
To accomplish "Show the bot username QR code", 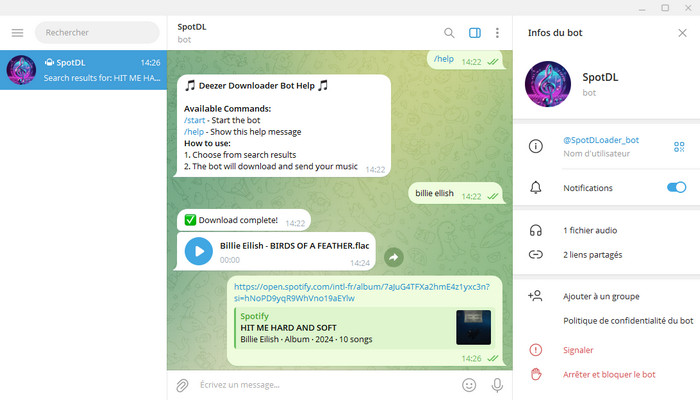I will tap(679, 147).
